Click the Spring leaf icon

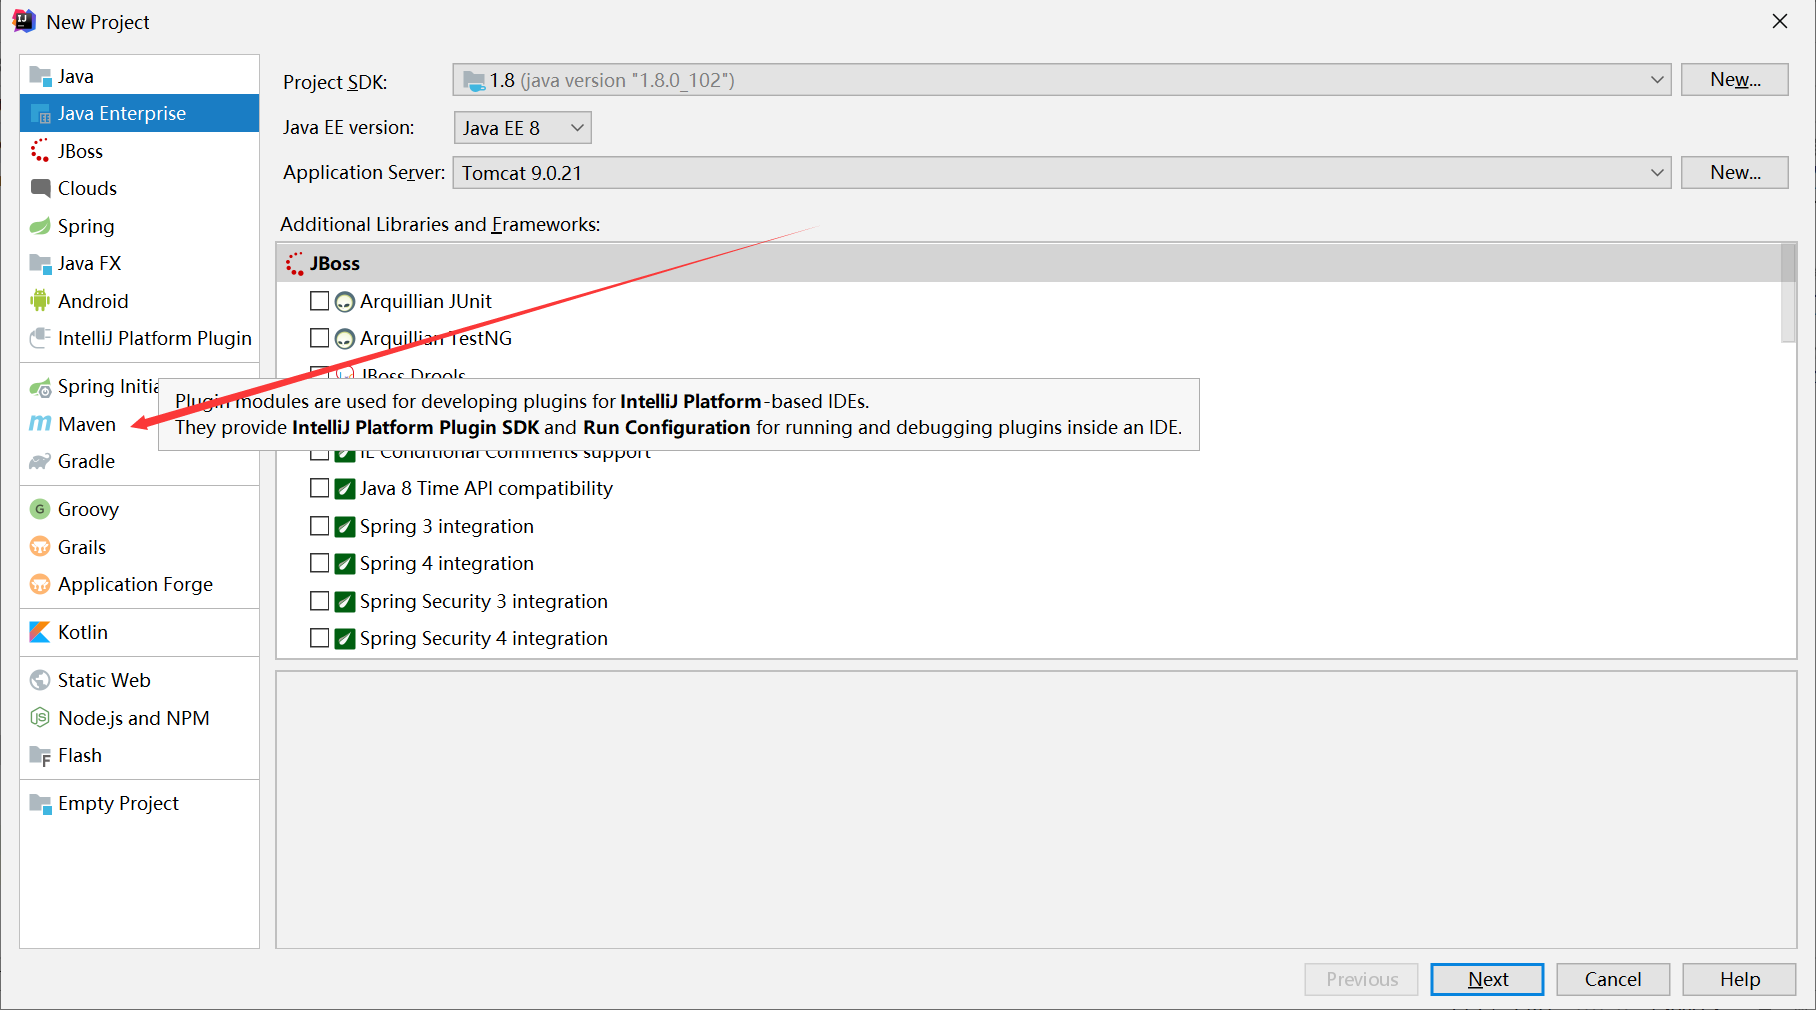pos(40,226)
